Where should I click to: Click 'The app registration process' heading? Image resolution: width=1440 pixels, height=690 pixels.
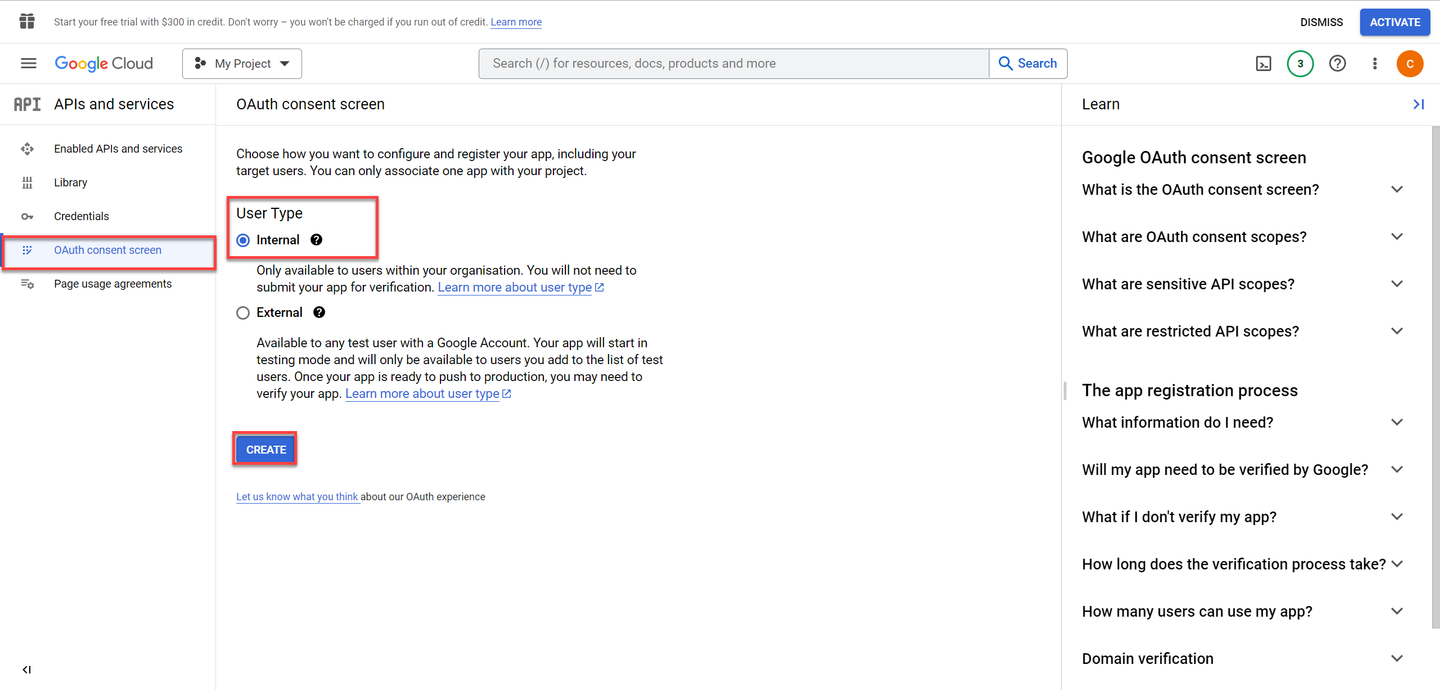(1190, 390)
